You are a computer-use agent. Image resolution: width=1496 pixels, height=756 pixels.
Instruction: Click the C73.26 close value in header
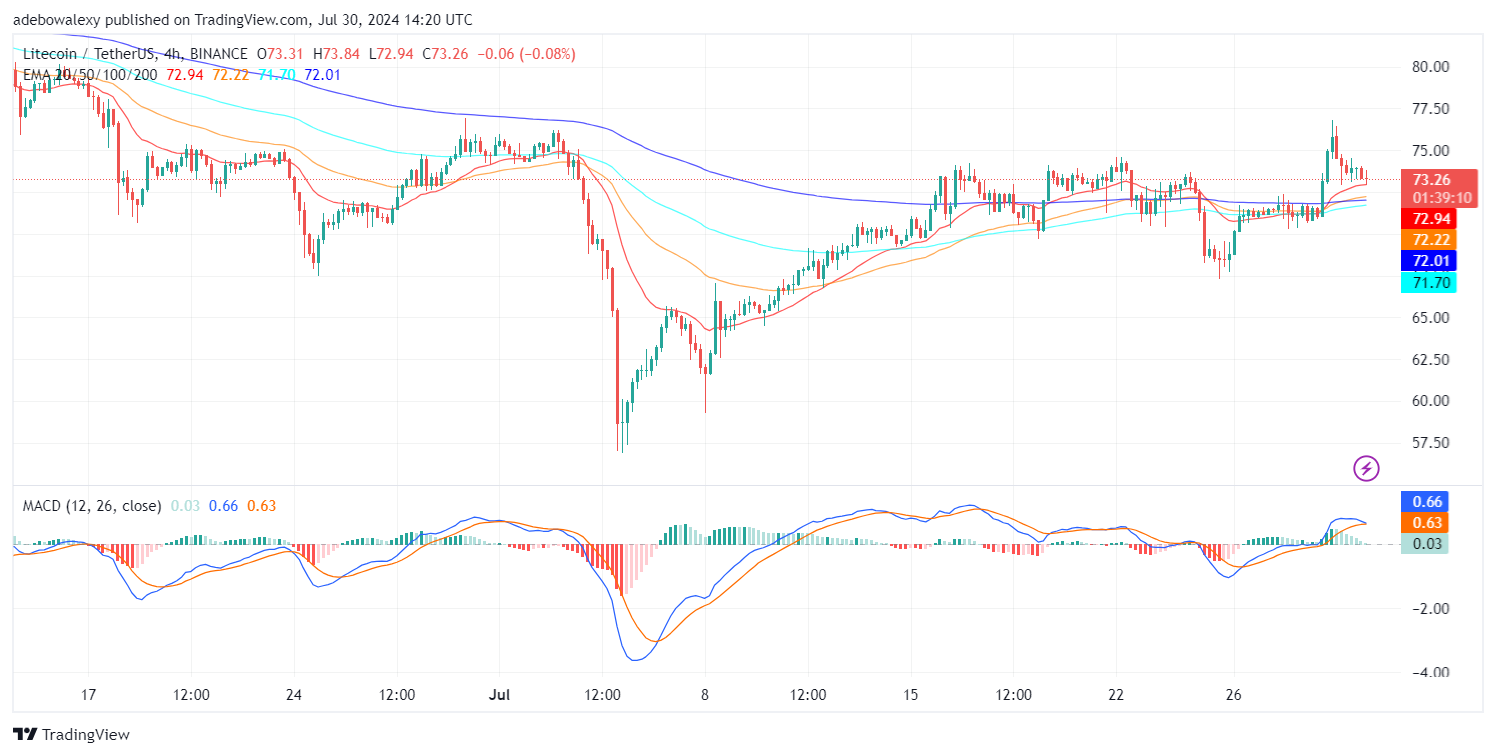coord(446,54)
